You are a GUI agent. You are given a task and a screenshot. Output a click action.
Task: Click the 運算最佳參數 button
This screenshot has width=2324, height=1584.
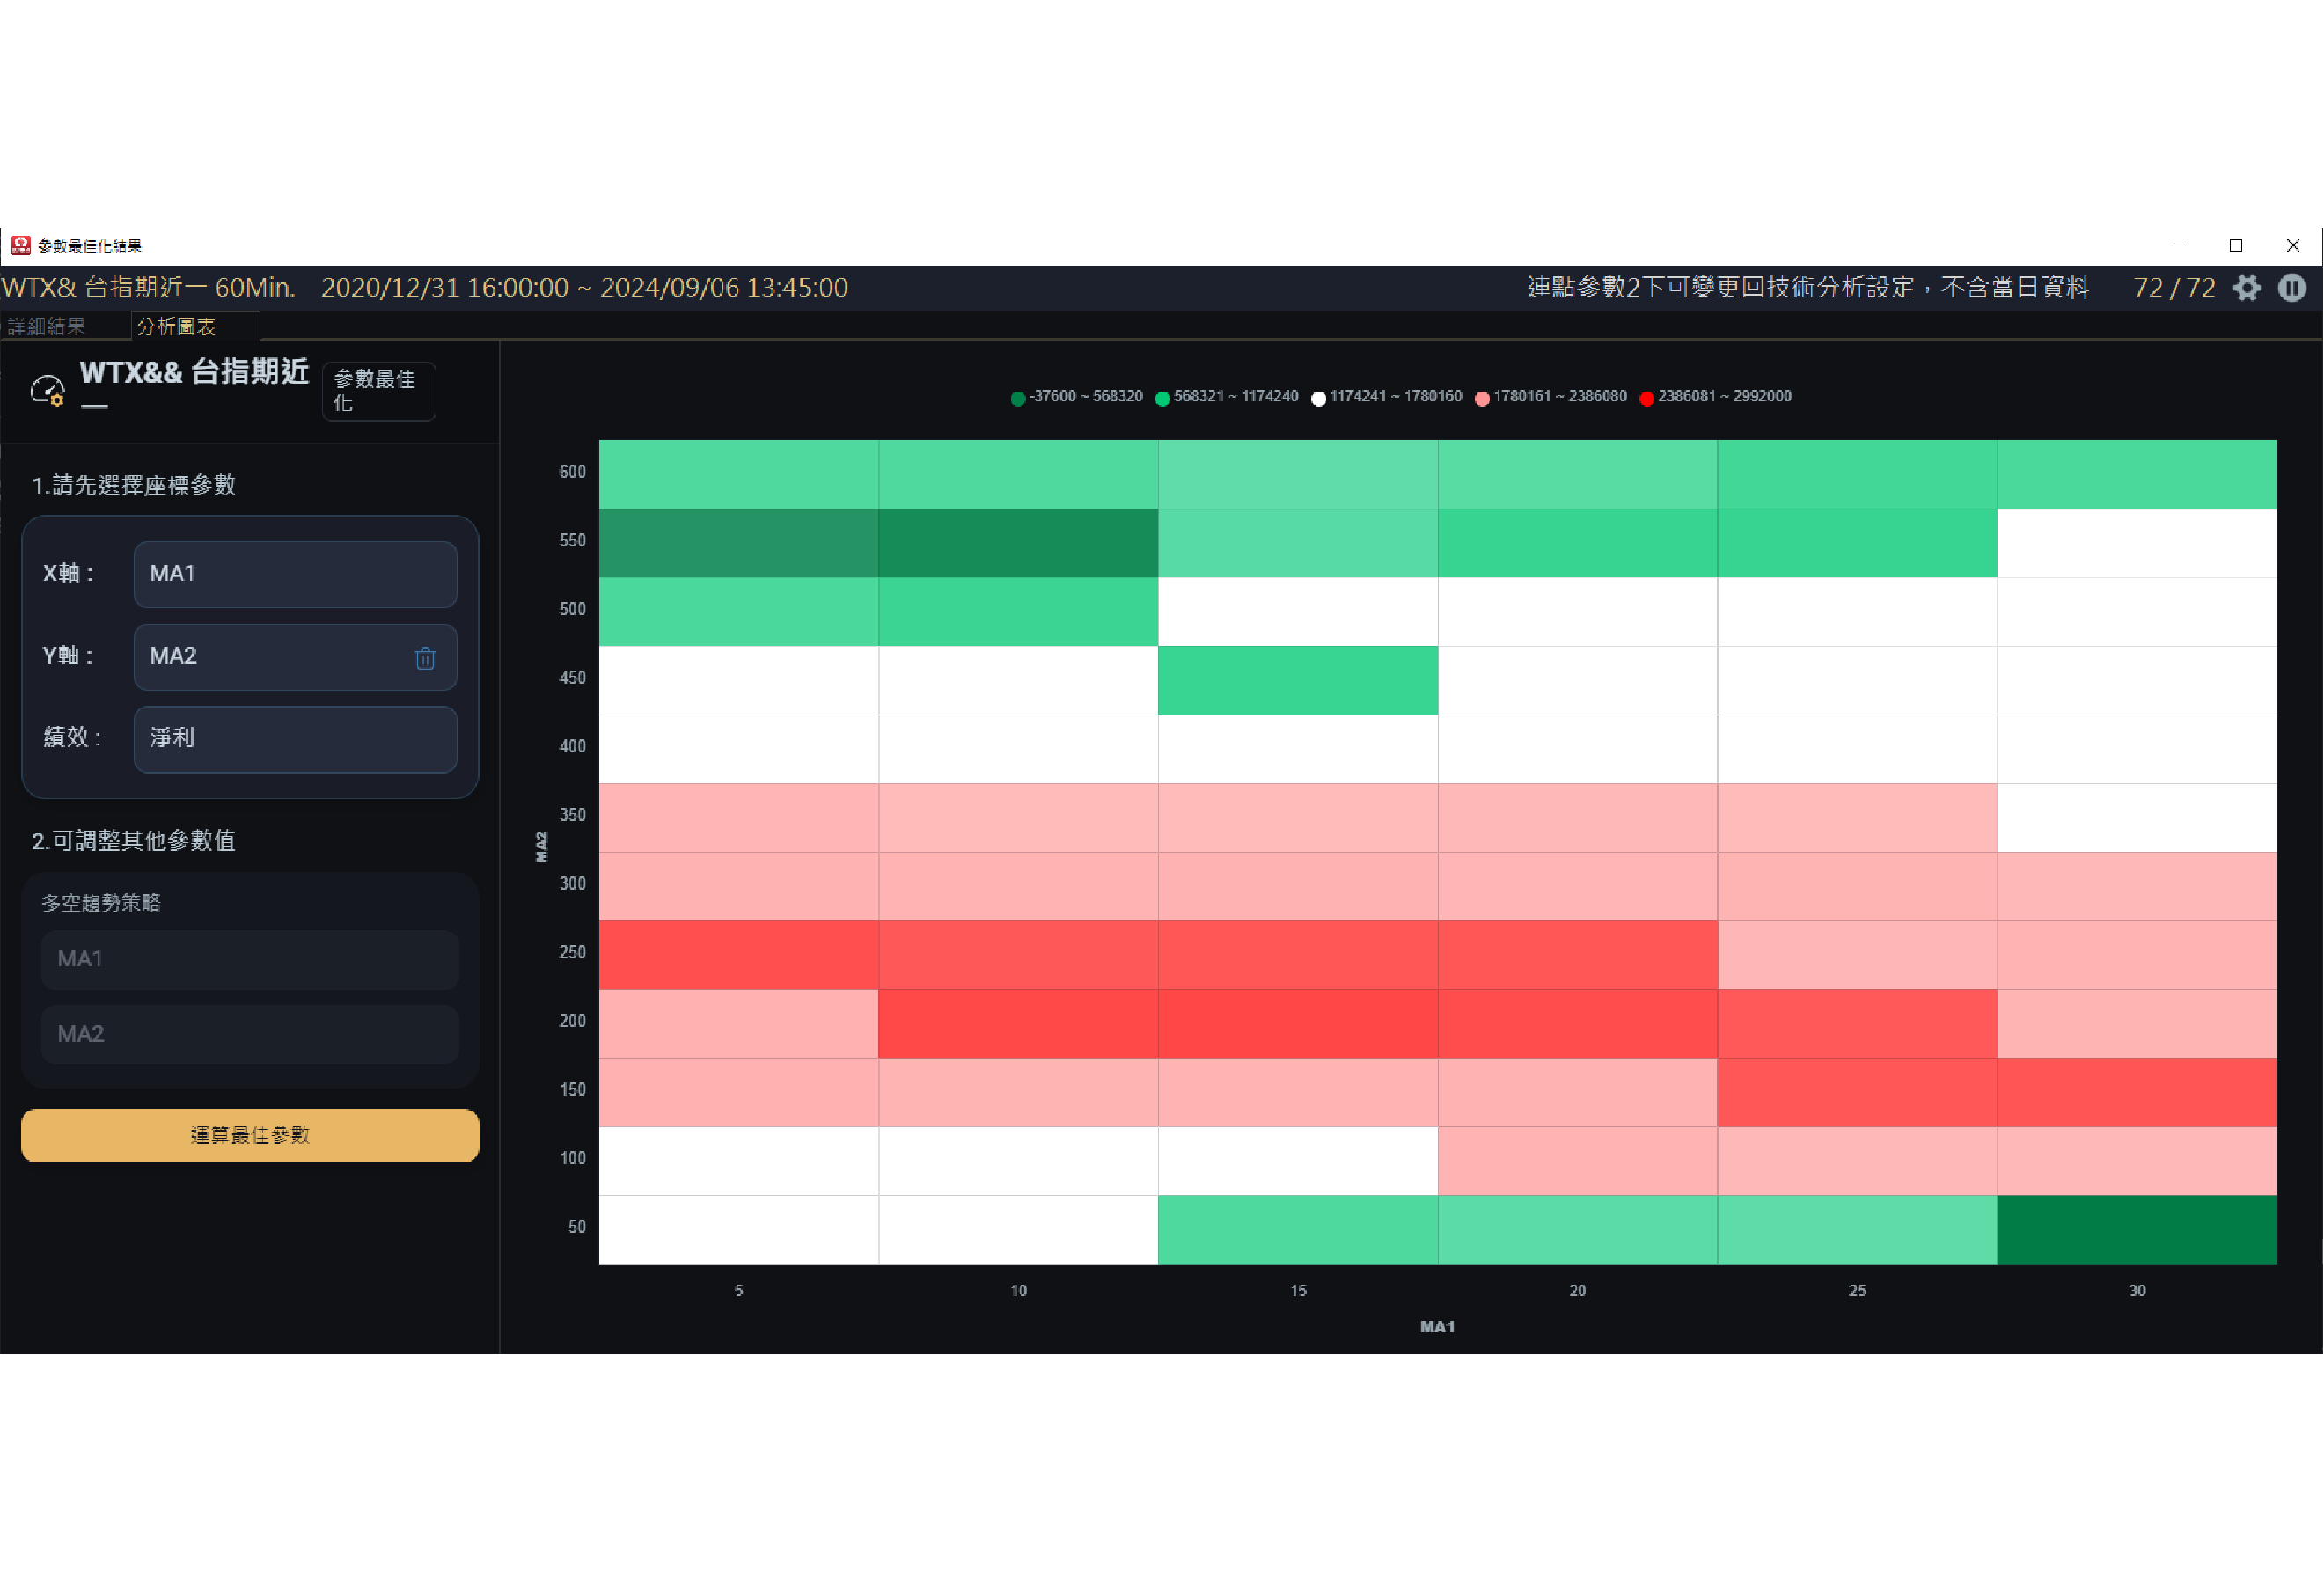click(x=250, y=1135)
